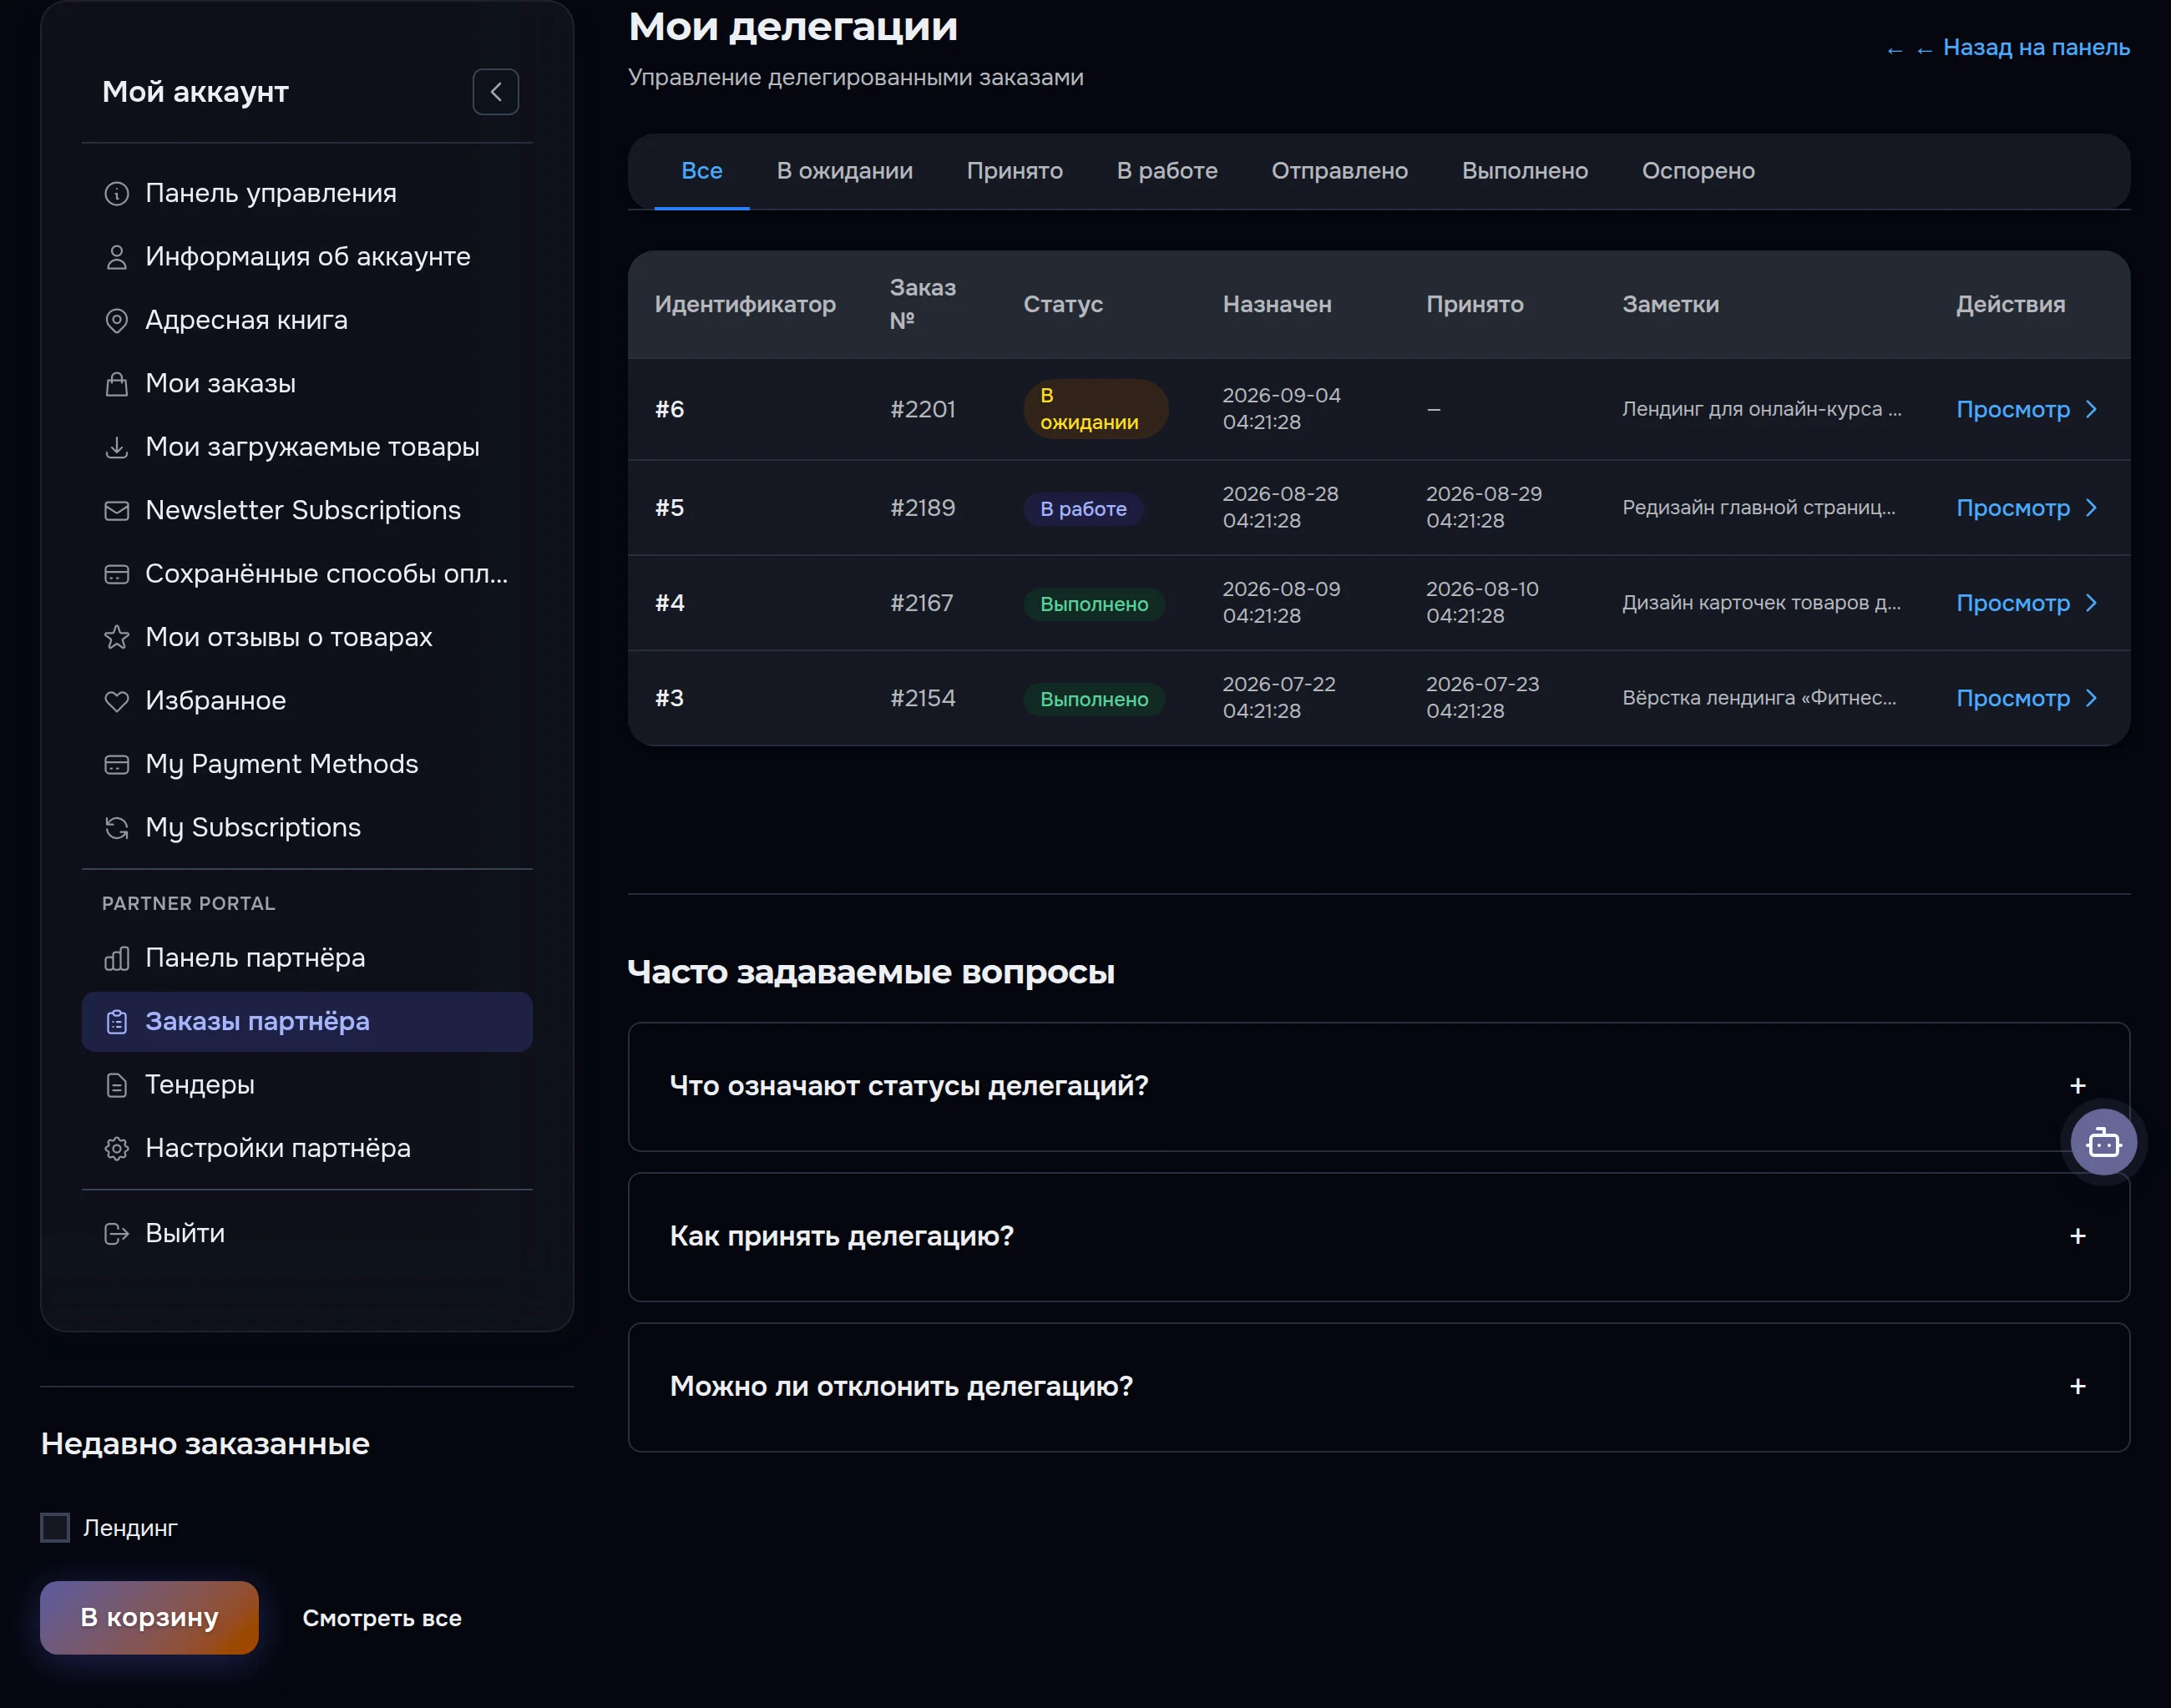
Task: Switch to the В ожидании tab
Action: (845, 171)
